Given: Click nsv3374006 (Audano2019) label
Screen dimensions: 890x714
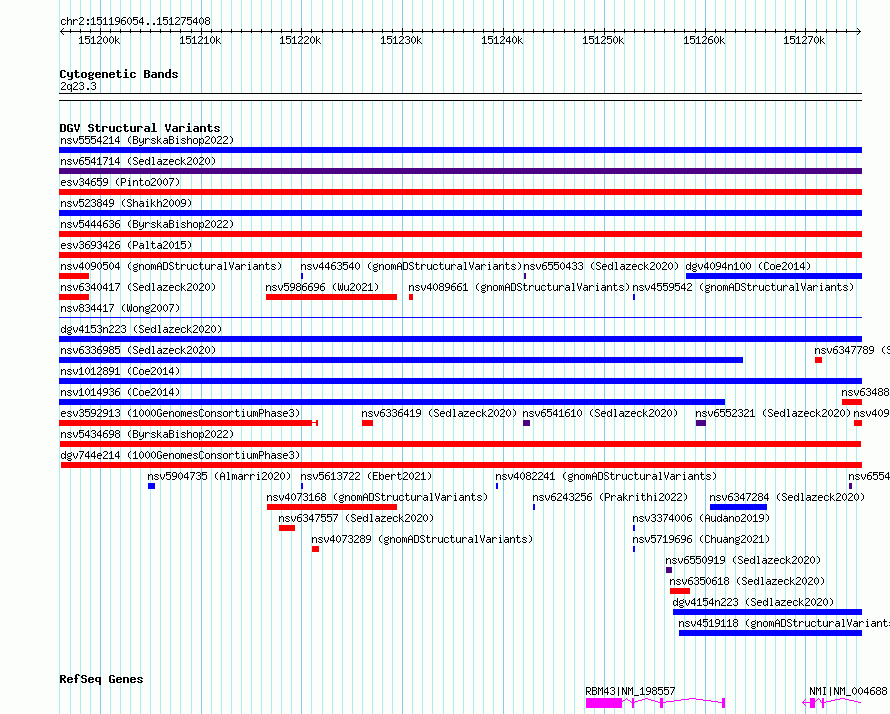Looking at the screenshot, I should point(702,518).
